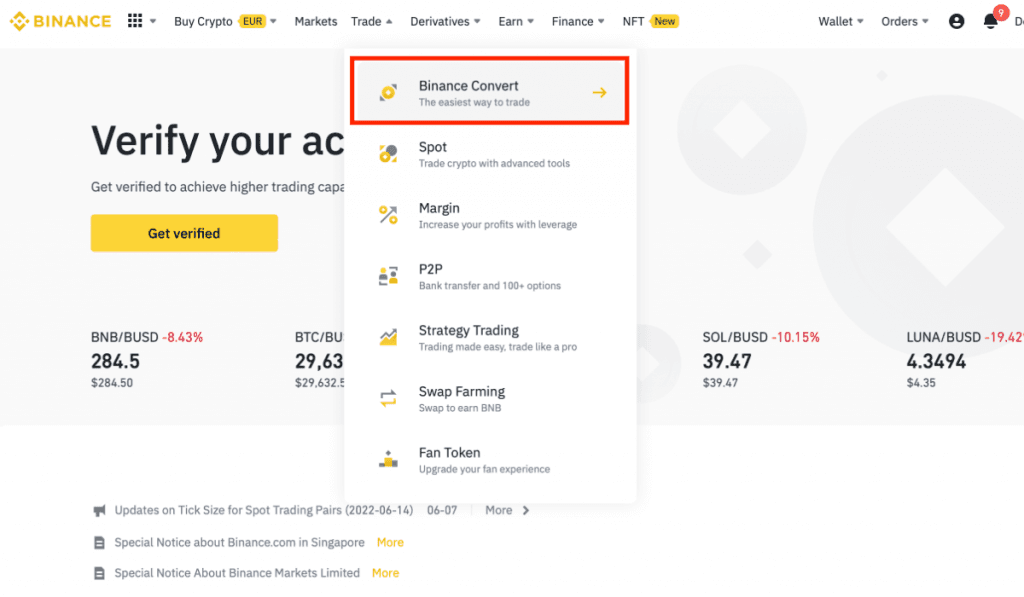Open the apps grid icon menu
This screenshot has width=1024, height=597.
(135, 21)
